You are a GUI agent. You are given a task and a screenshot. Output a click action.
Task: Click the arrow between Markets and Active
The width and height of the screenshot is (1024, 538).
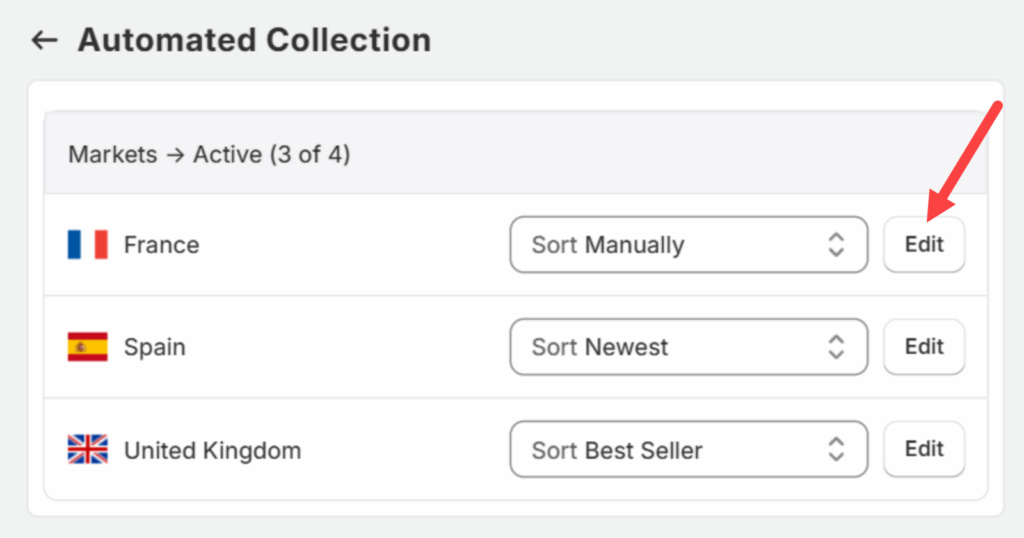click(x=175, y=156)
